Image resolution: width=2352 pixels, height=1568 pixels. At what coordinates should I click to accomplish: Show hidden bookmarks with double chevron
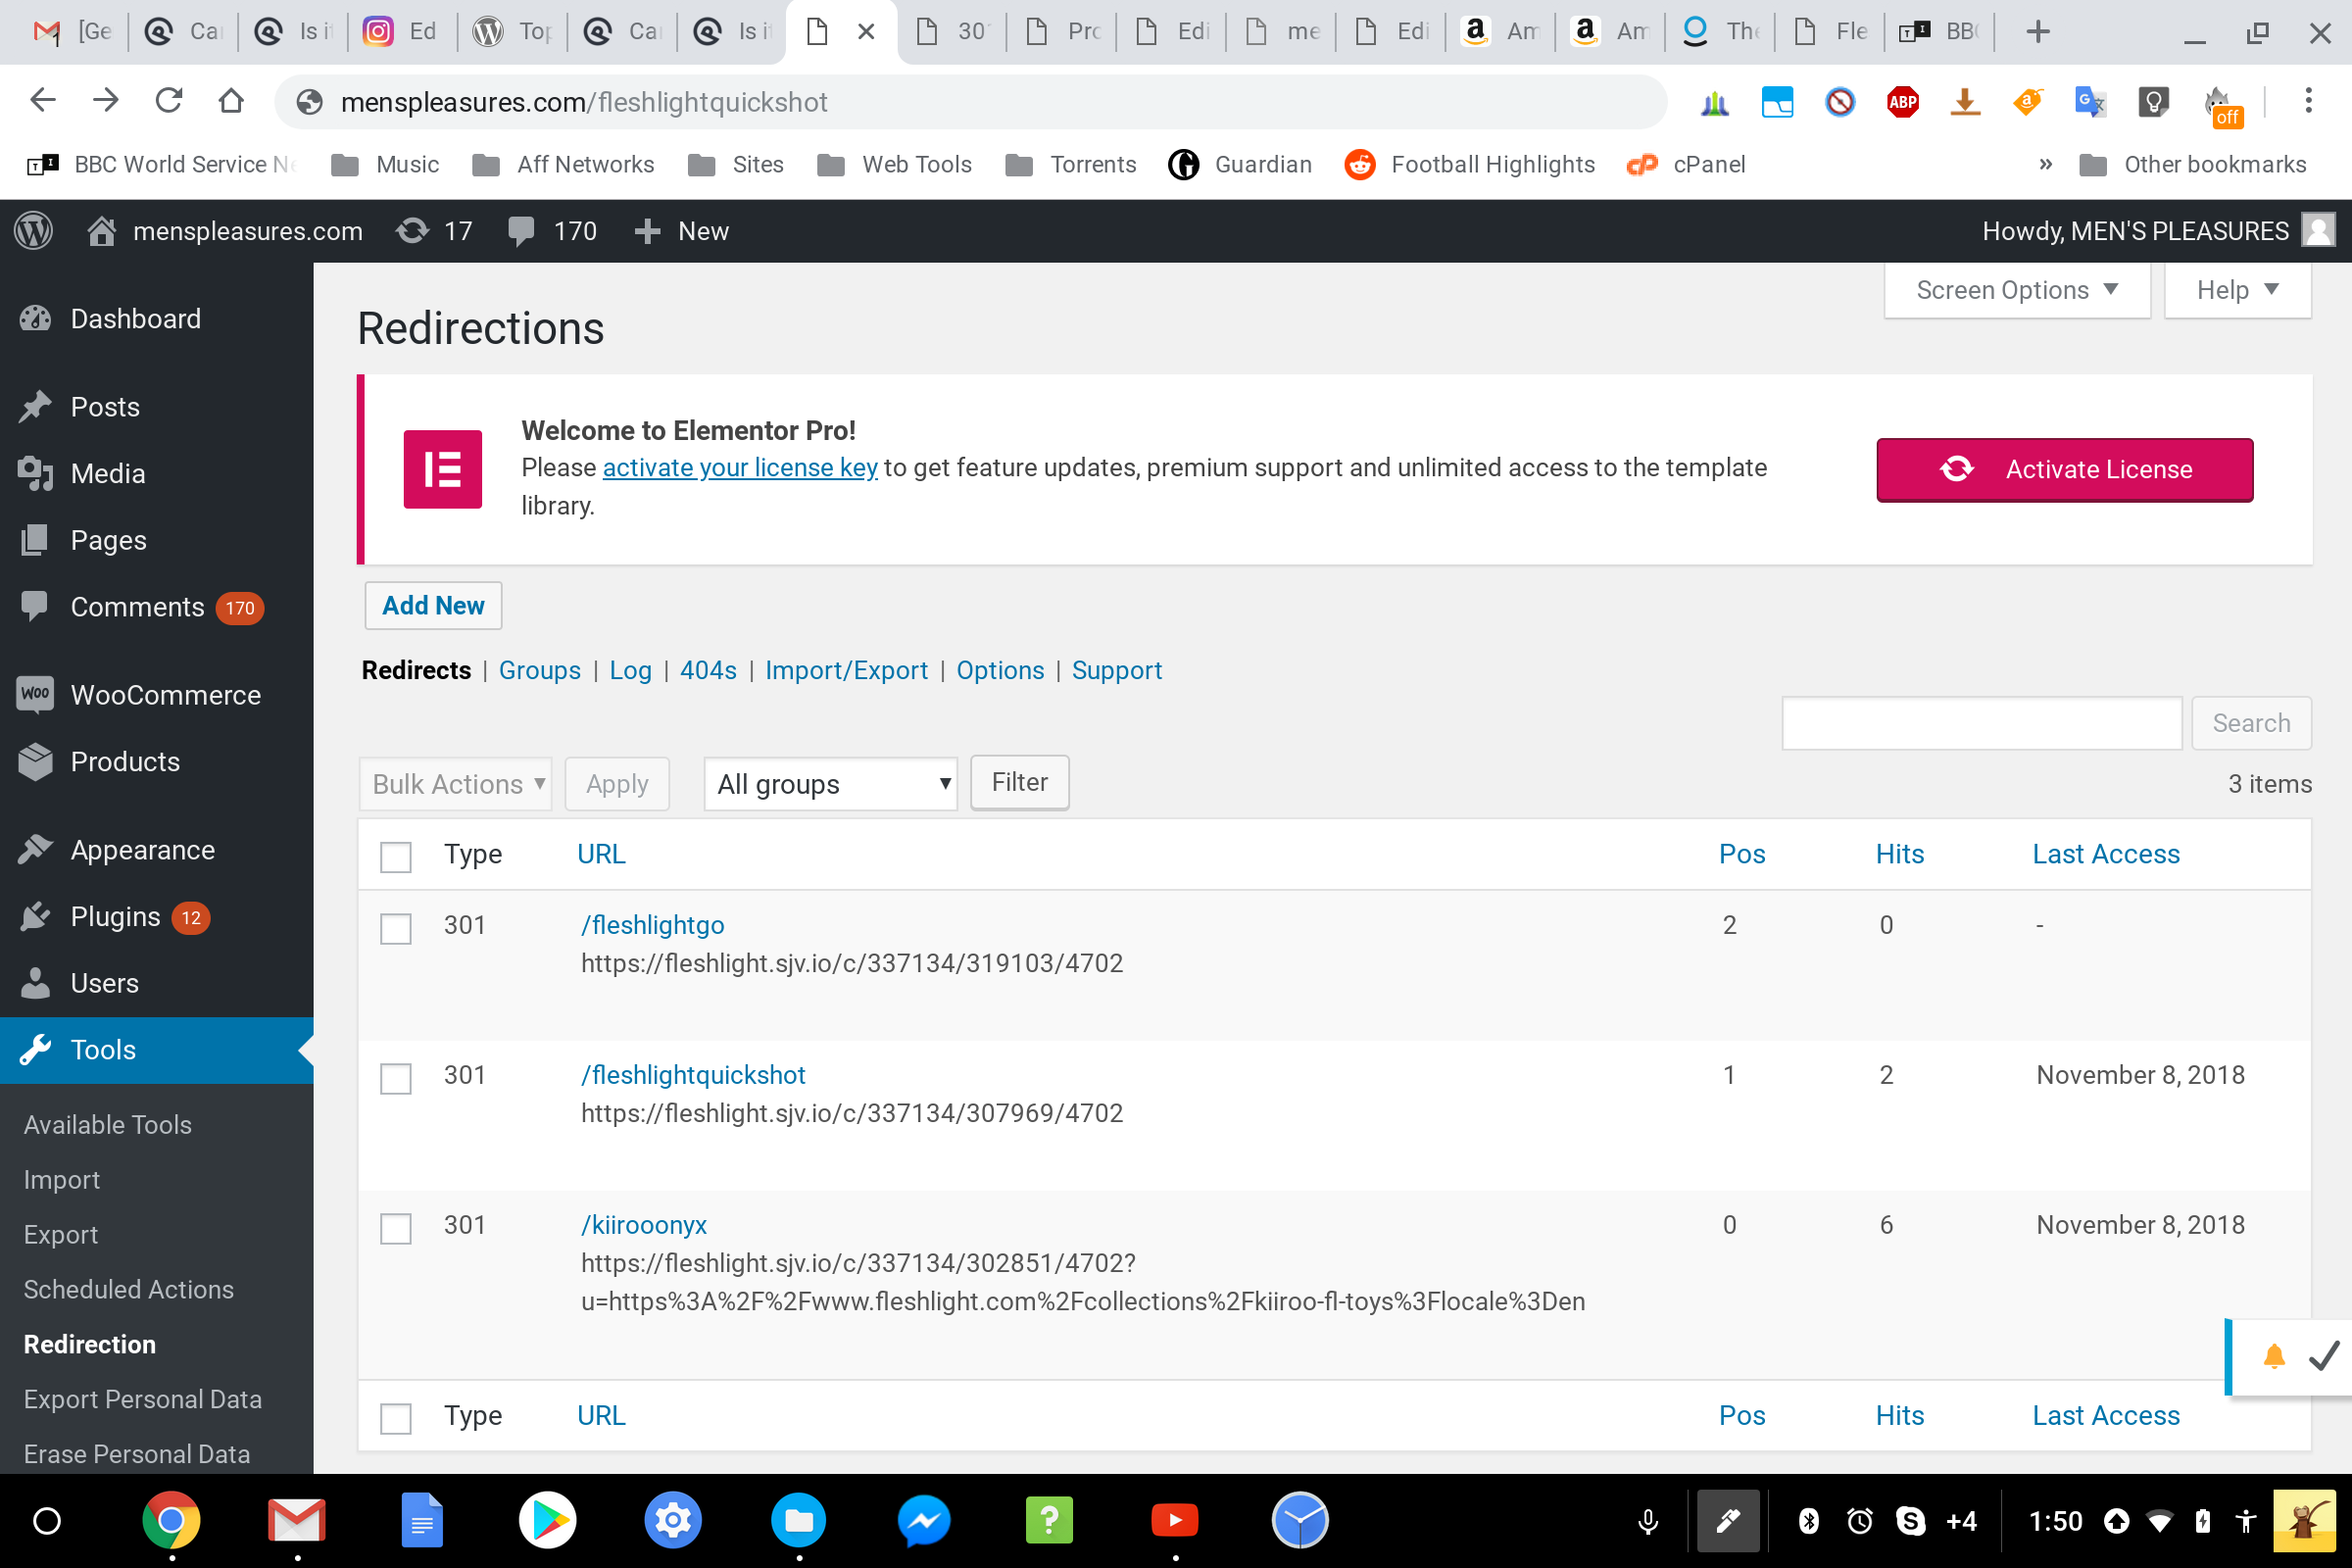[x=2045, y=164]
